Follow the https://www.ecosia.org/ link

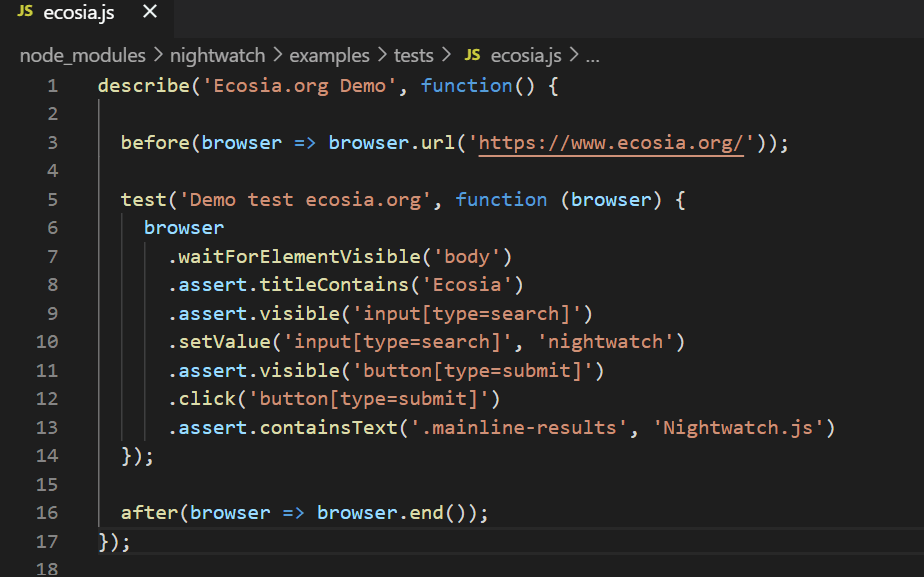tap(610, 142)
